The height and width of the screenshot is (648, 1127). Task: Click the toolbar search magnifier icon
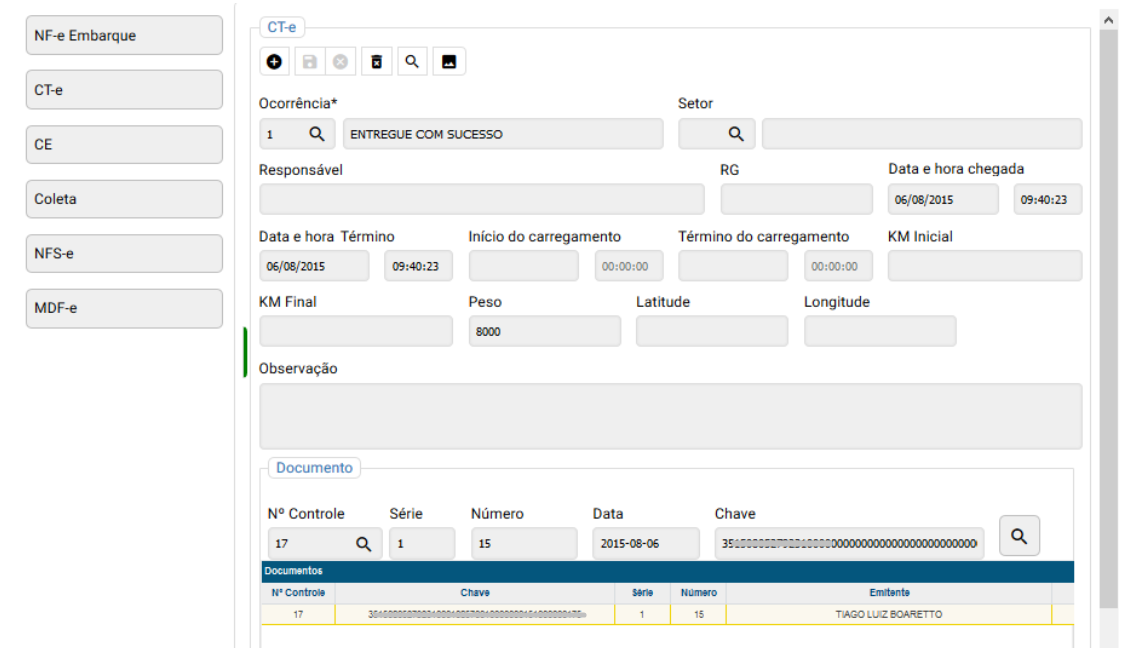tap(411, 62)
